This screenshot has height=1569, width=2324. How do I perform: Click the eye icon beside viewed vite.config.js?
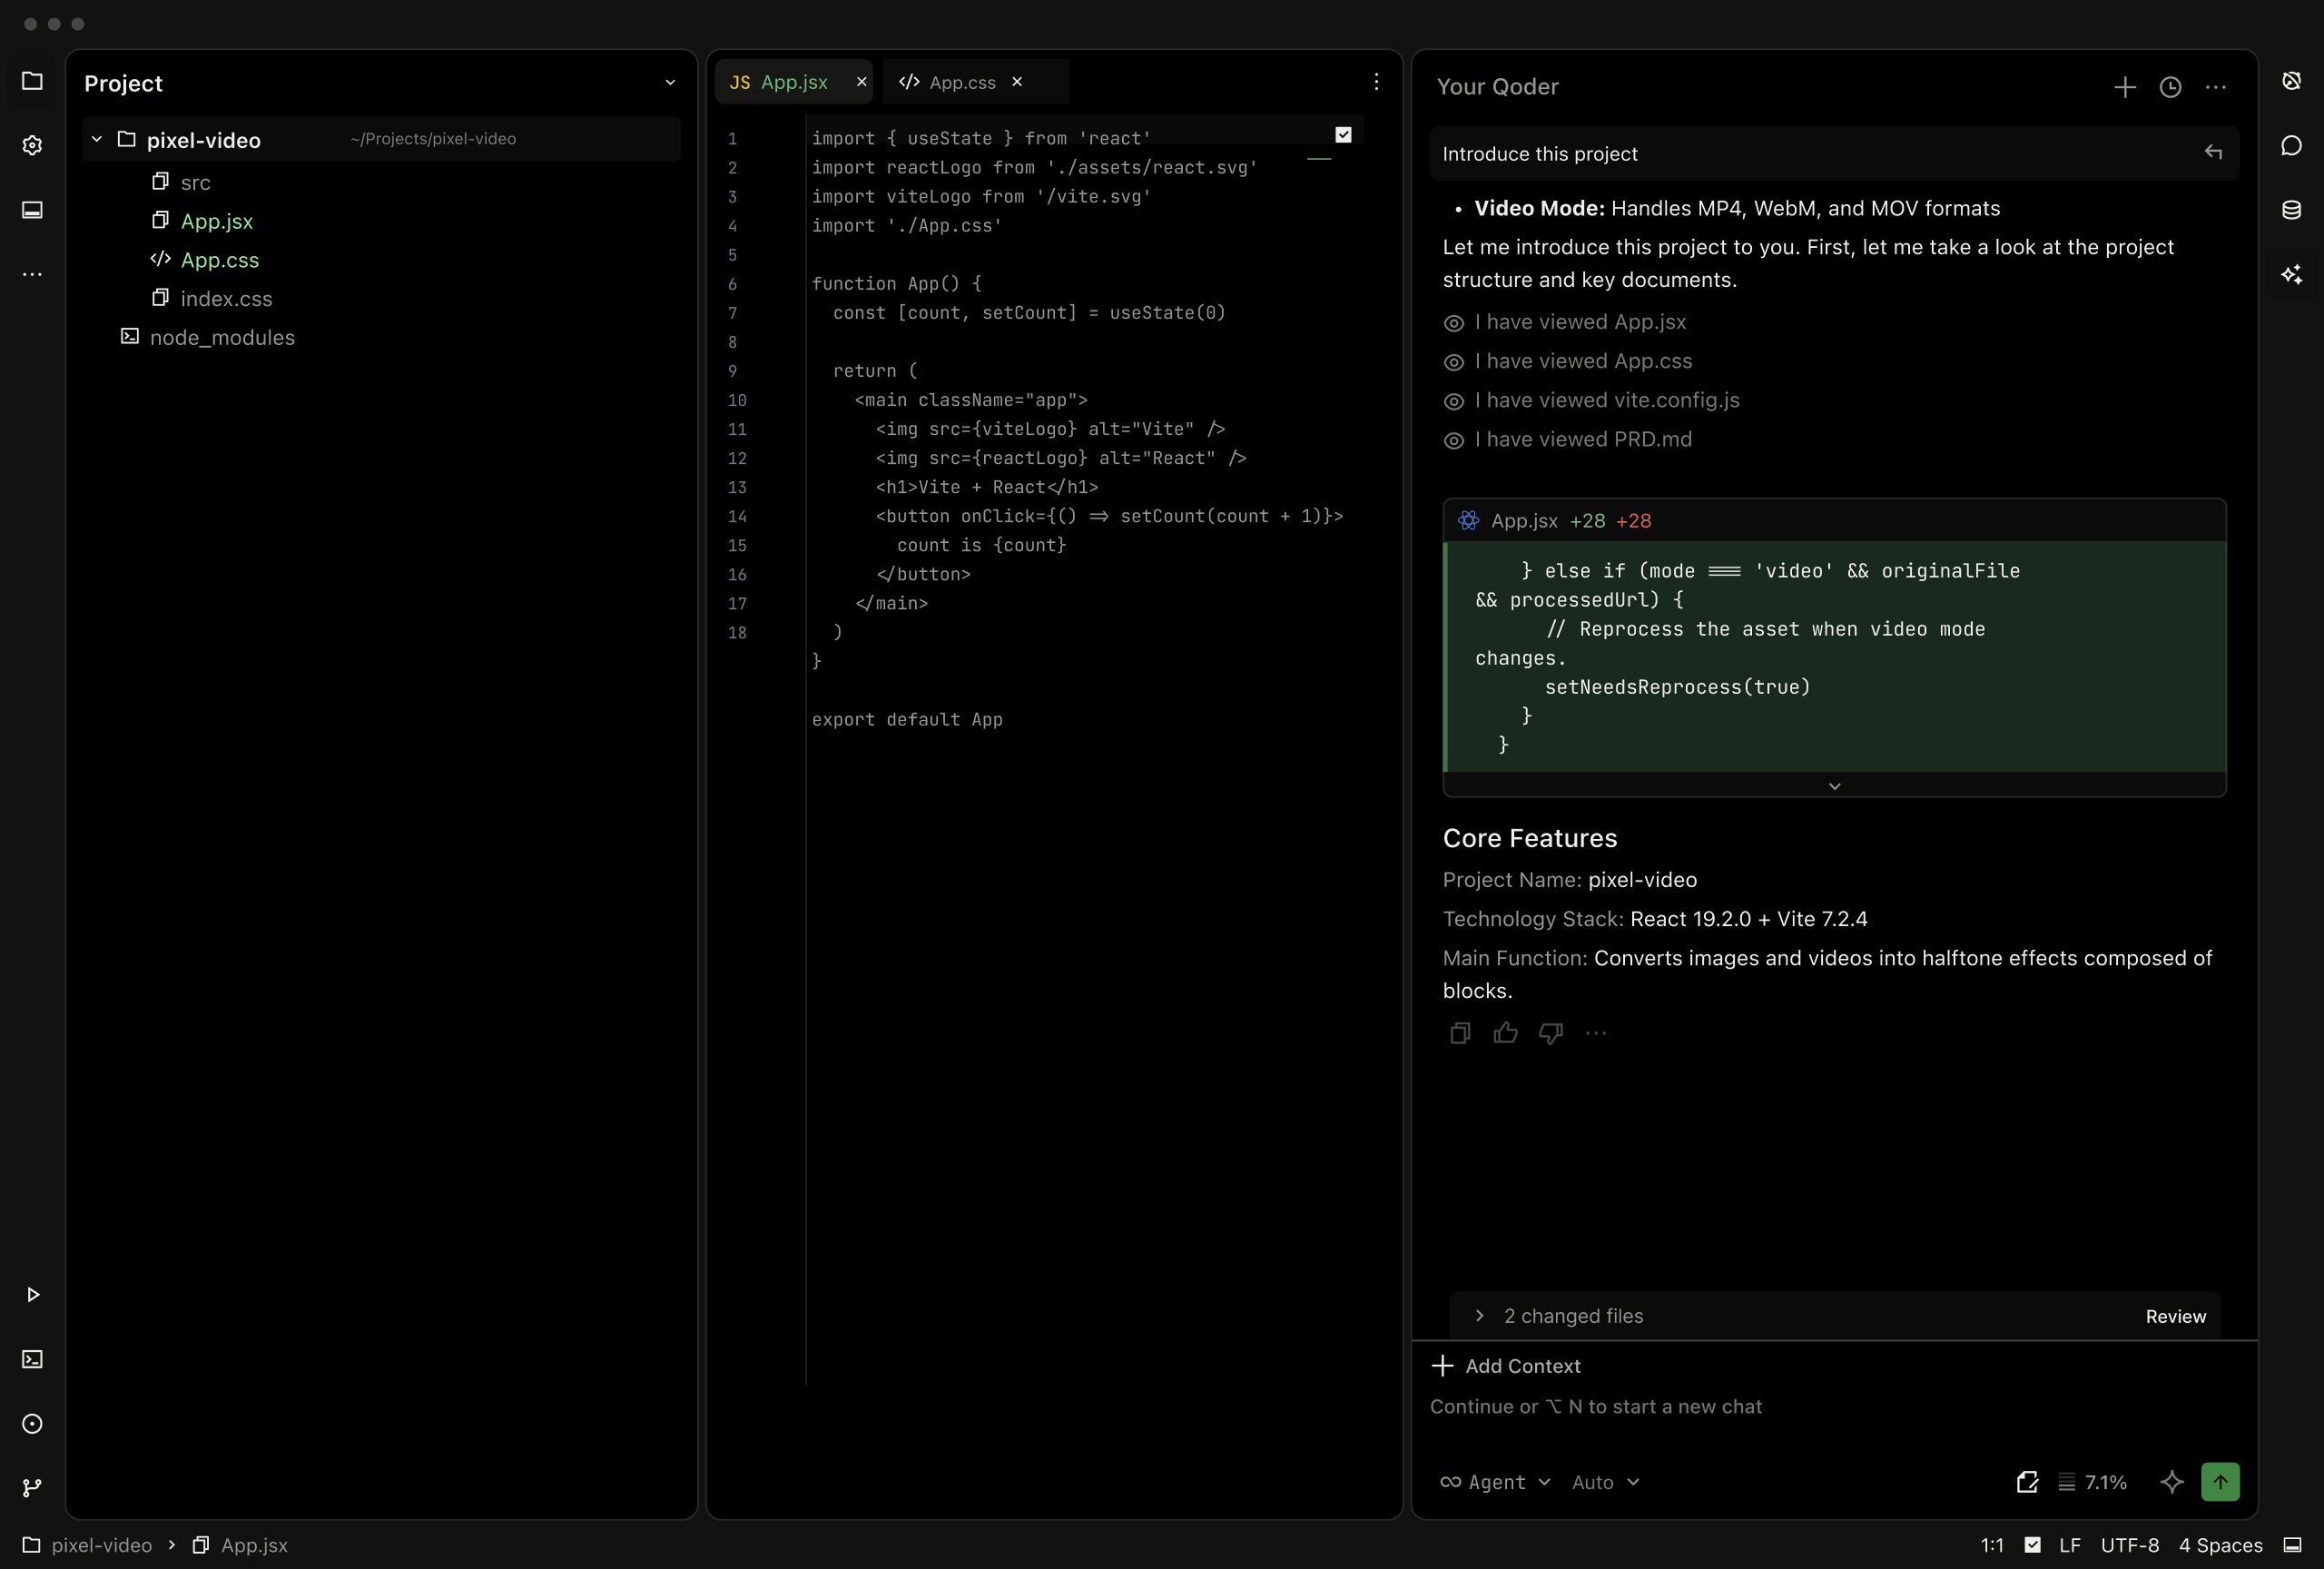tap(1454, 401)
